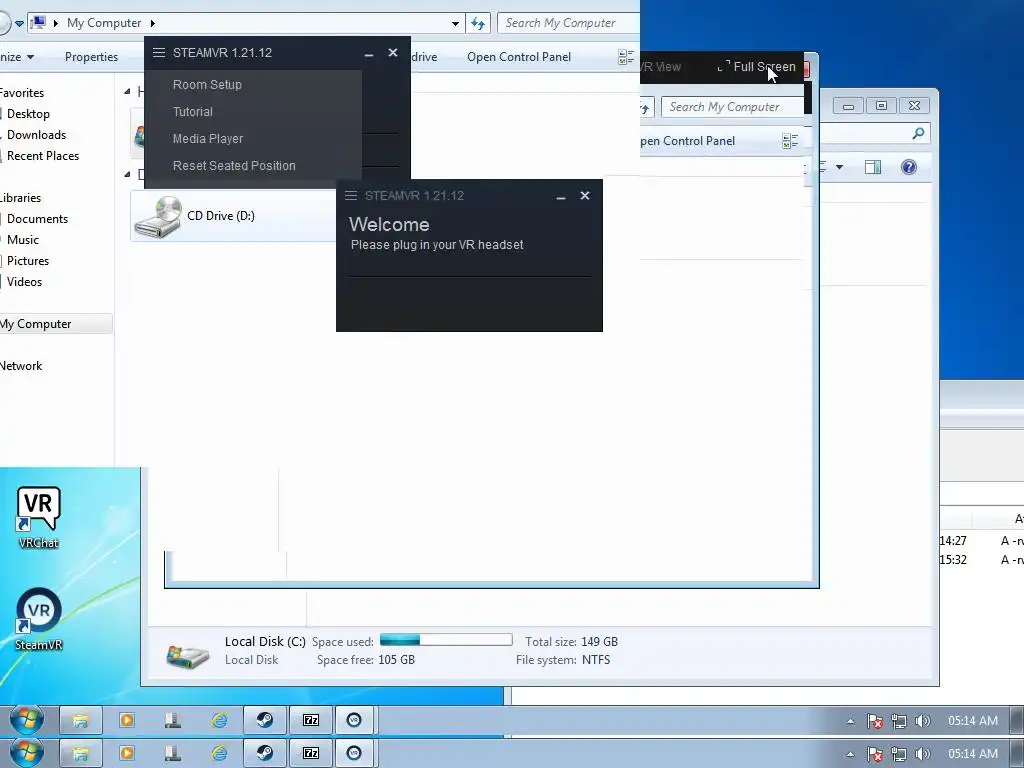Select Network in navigation pane
1024x768 pixels.
click(21, 366)
